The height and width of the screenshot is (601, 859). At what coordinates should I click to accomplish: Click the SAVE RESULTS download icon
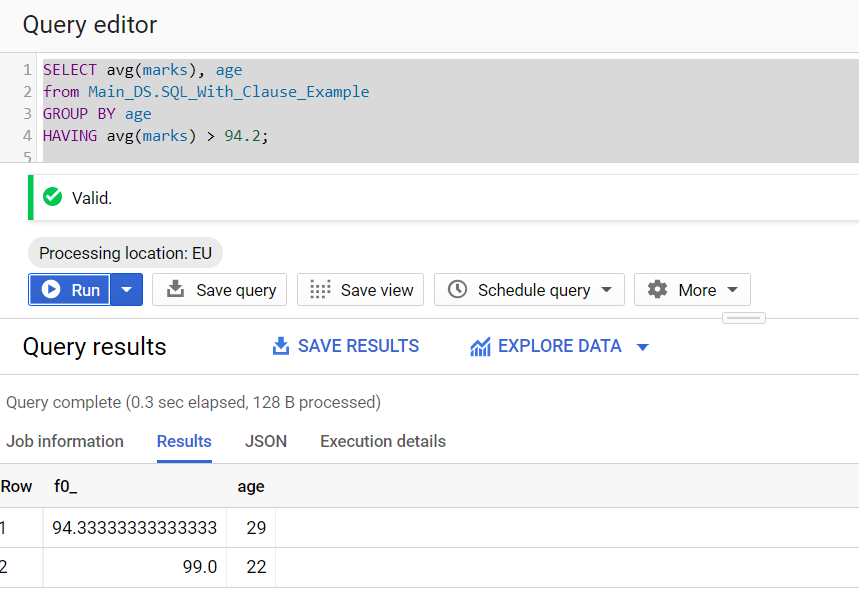[280, 345]
